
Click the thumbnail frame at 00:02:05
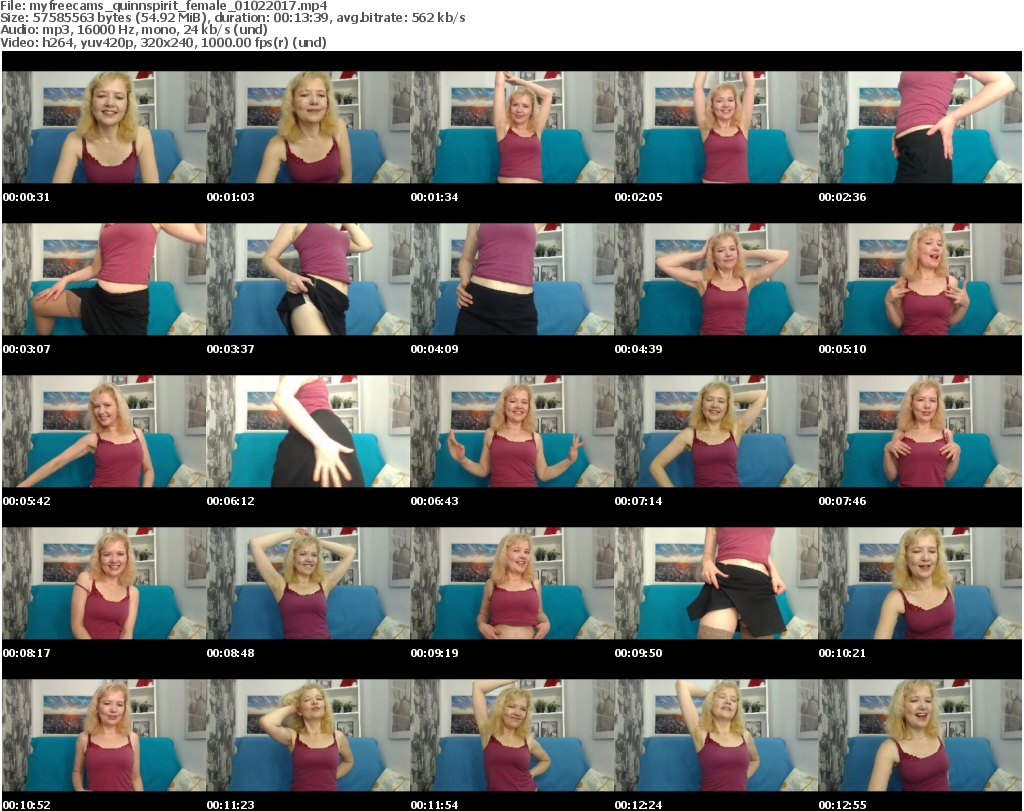pos(716,127)
